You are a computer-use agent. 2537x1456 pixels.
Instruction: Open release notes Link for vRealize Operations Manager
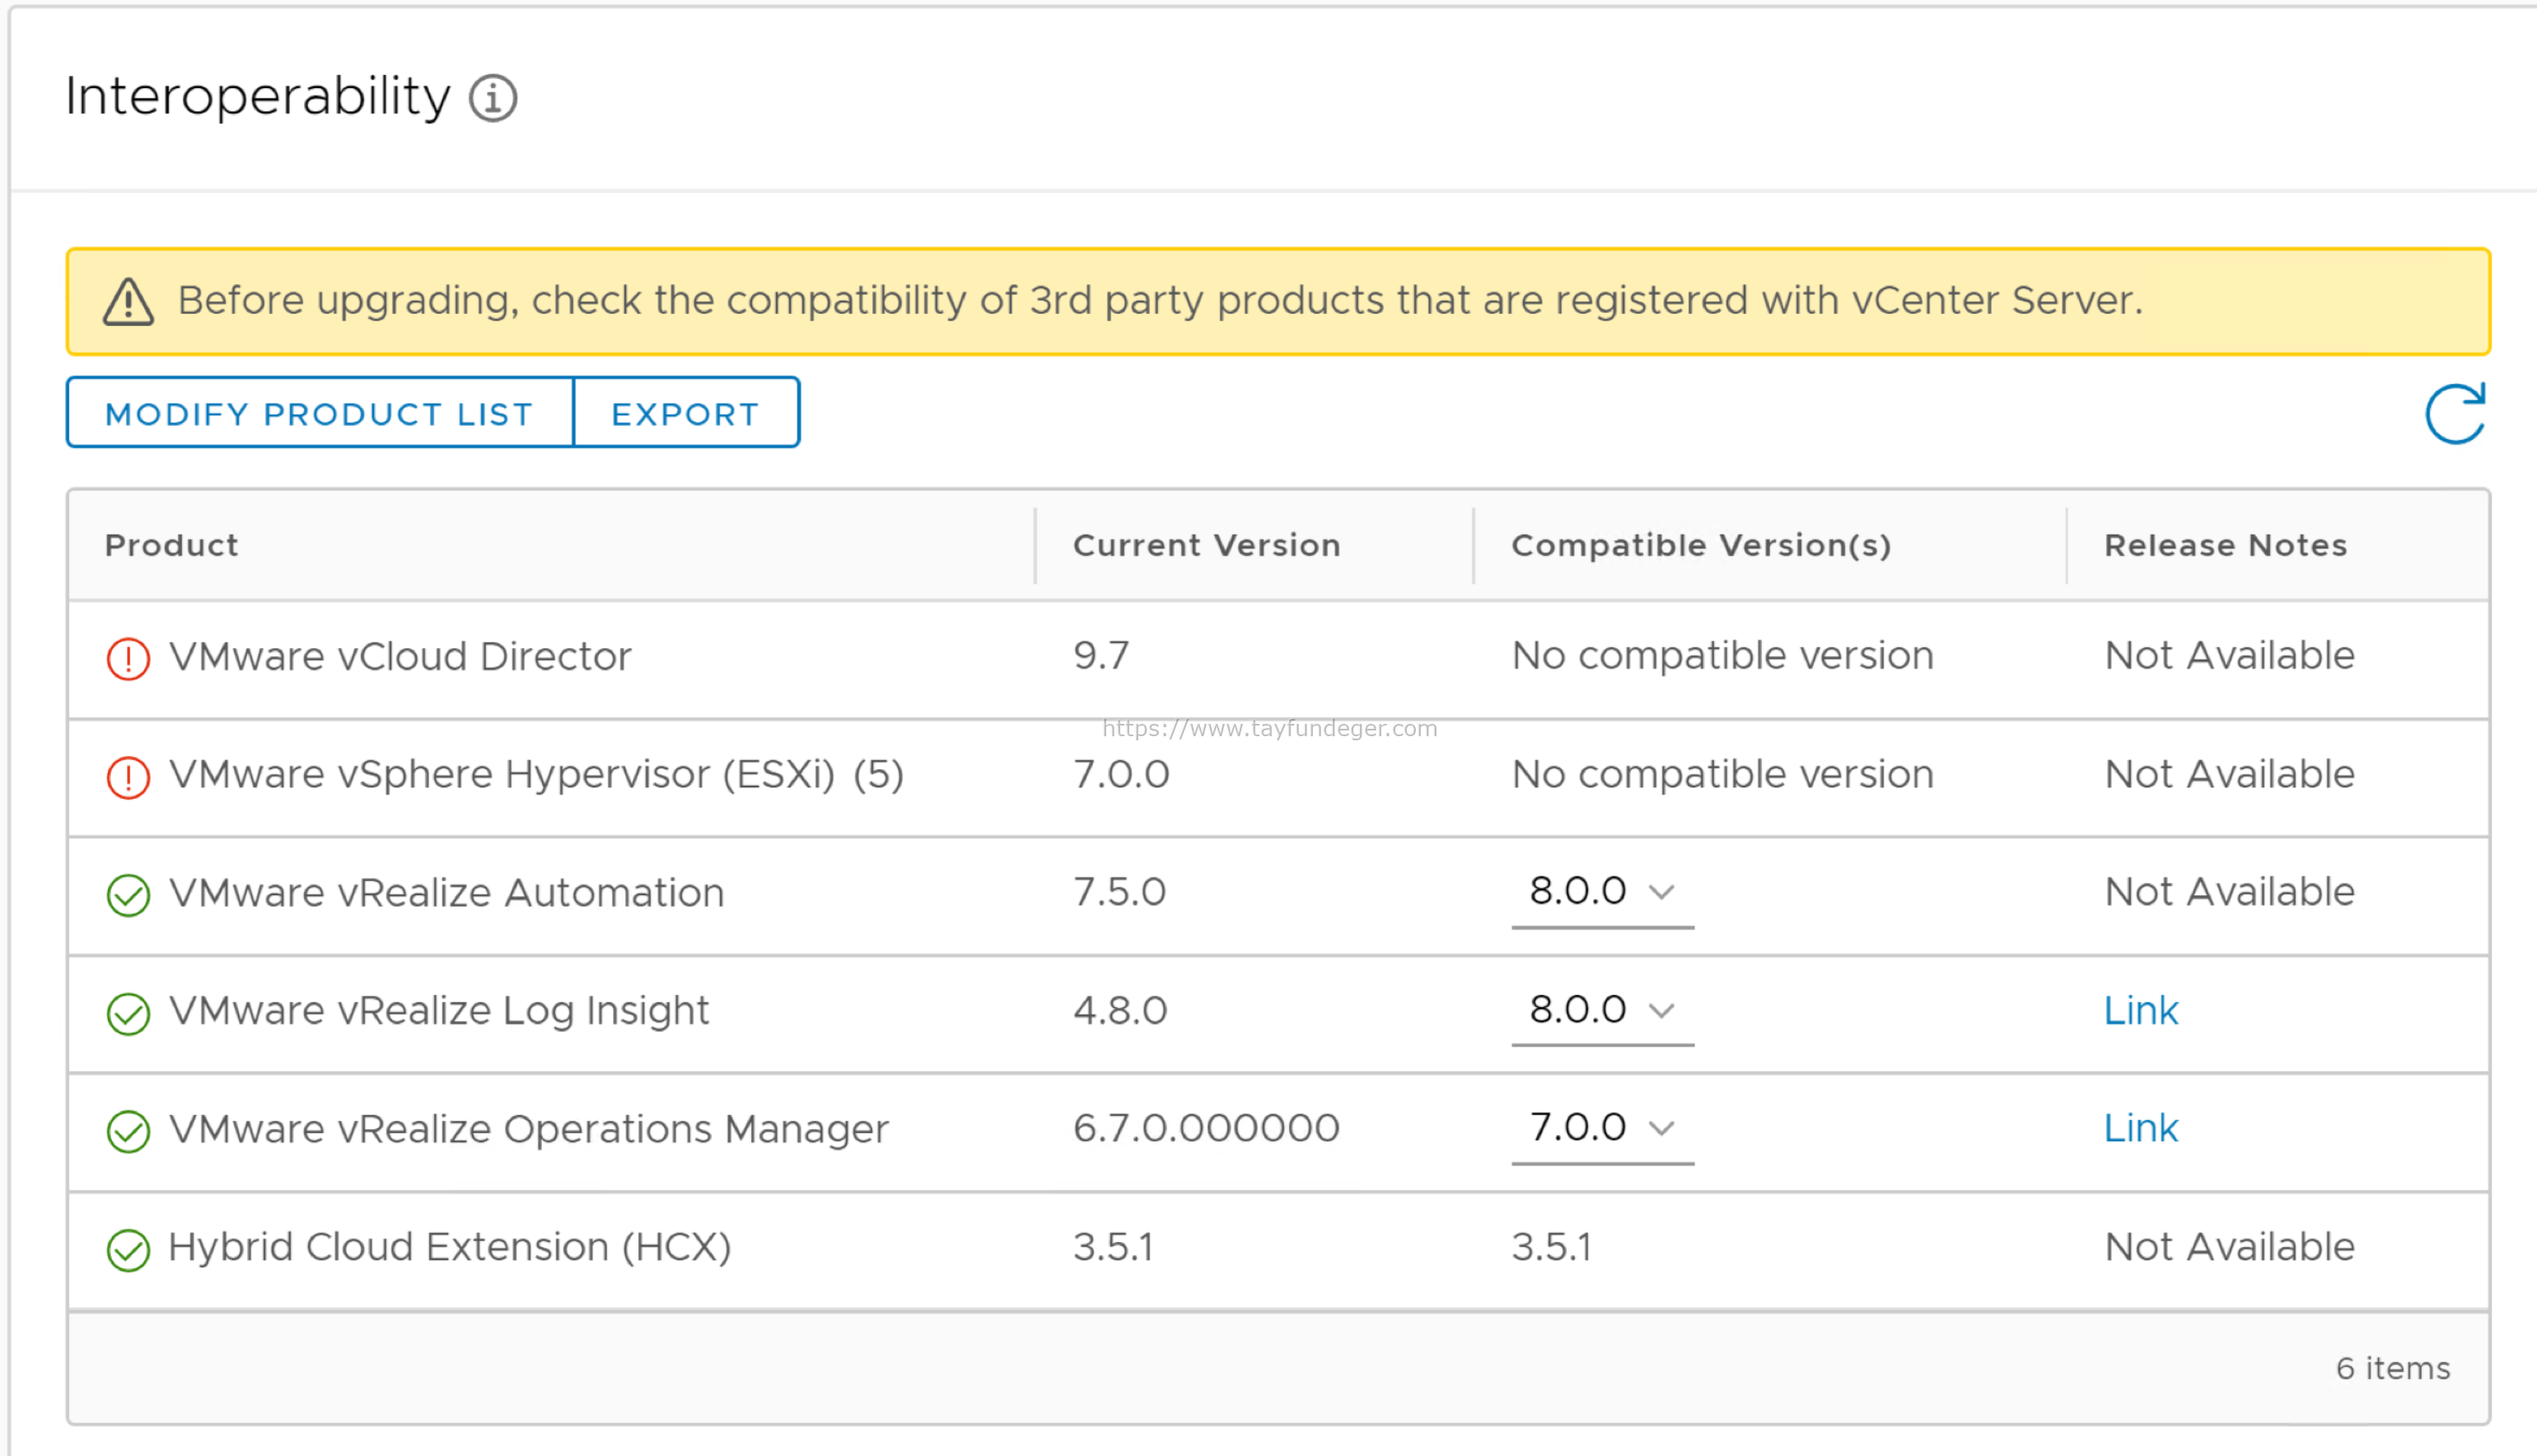(x=2140, y=1129)
